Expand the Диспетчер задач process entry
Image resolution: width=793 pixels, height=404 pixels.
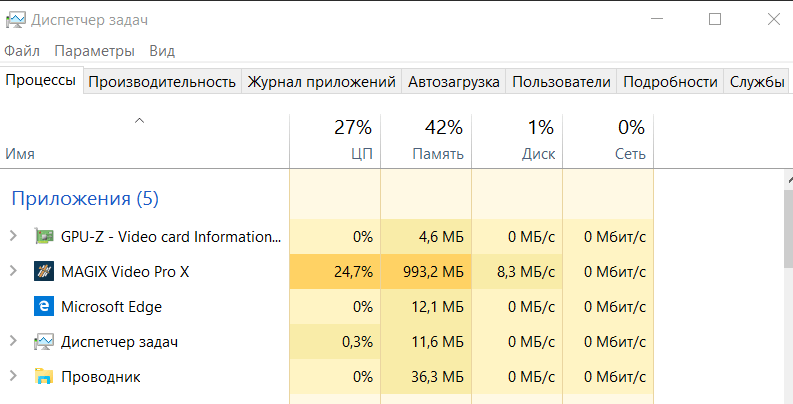pos(13,341)
